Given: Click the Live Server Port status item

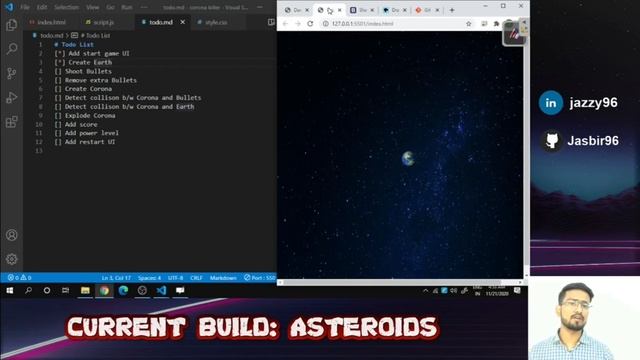Looking at the screenshot, I should point(260,278).
